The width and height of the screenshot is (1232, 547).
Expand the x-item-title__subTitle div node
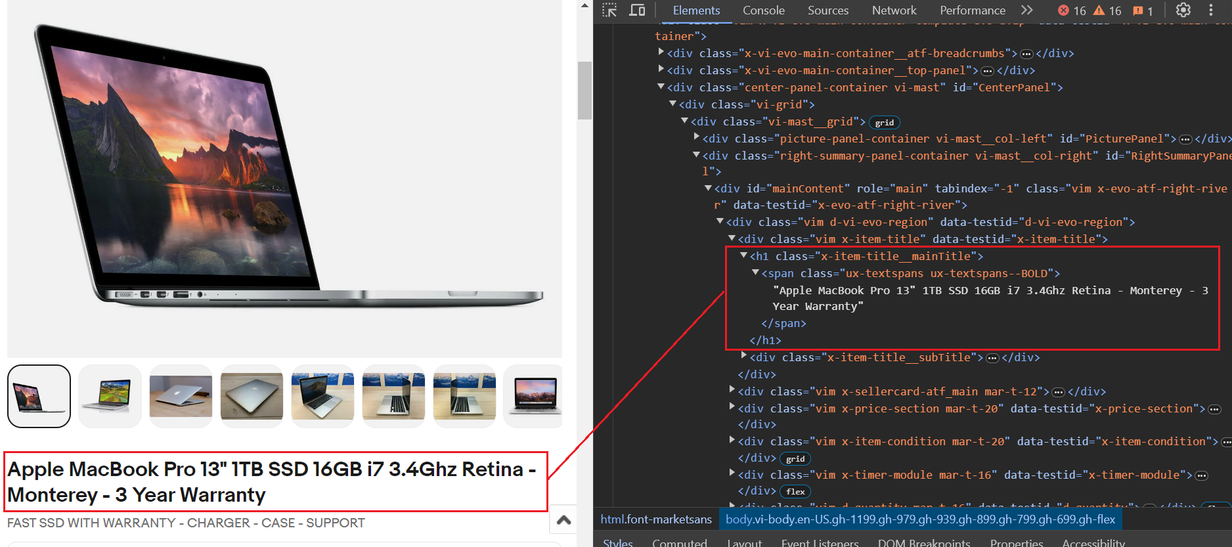point(744,357)
